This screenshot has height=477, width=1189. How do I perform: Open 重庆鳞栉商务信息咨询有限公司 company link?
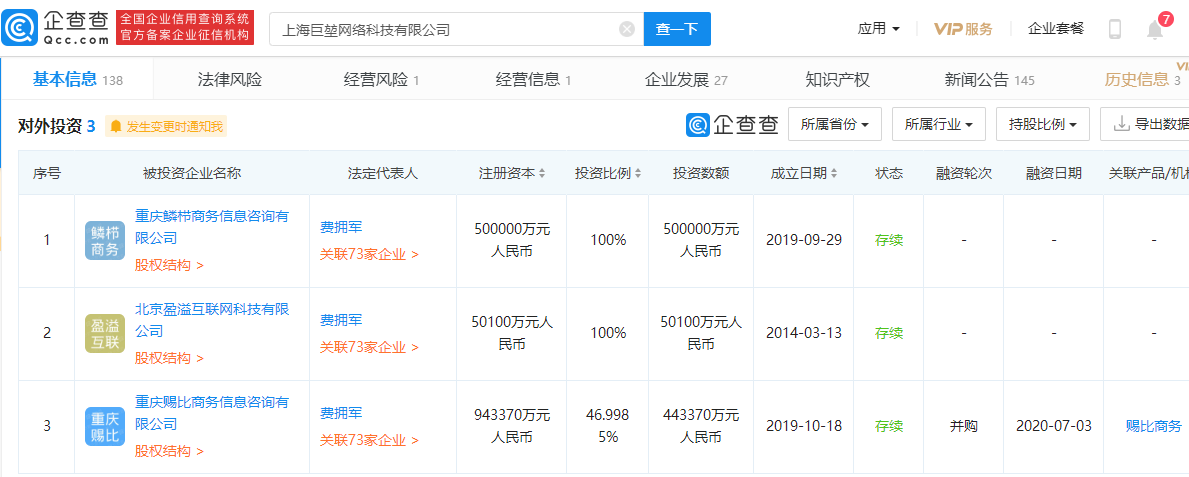[212, 228]
